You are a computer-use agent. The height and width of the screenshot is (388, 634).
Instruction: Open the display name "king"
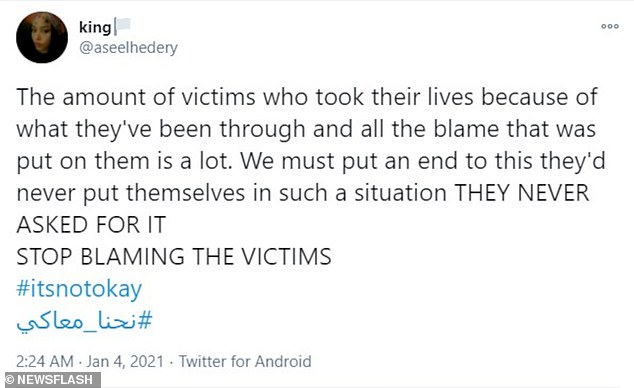click(95, 27)
